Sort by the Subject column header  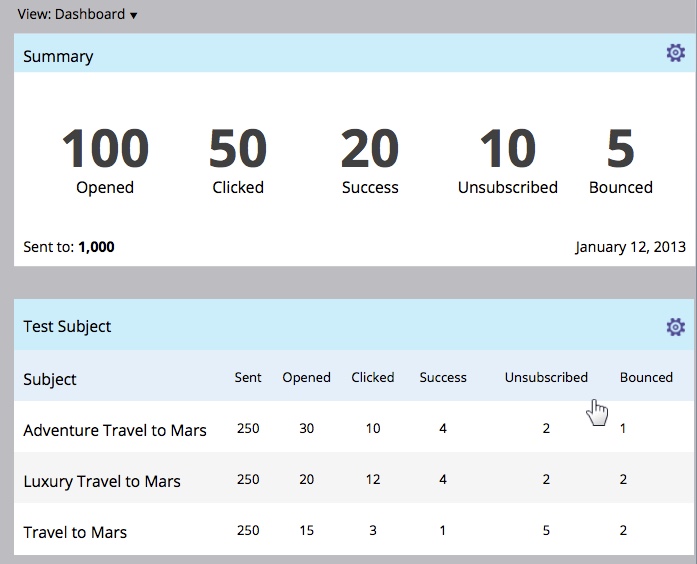[50, 379]
